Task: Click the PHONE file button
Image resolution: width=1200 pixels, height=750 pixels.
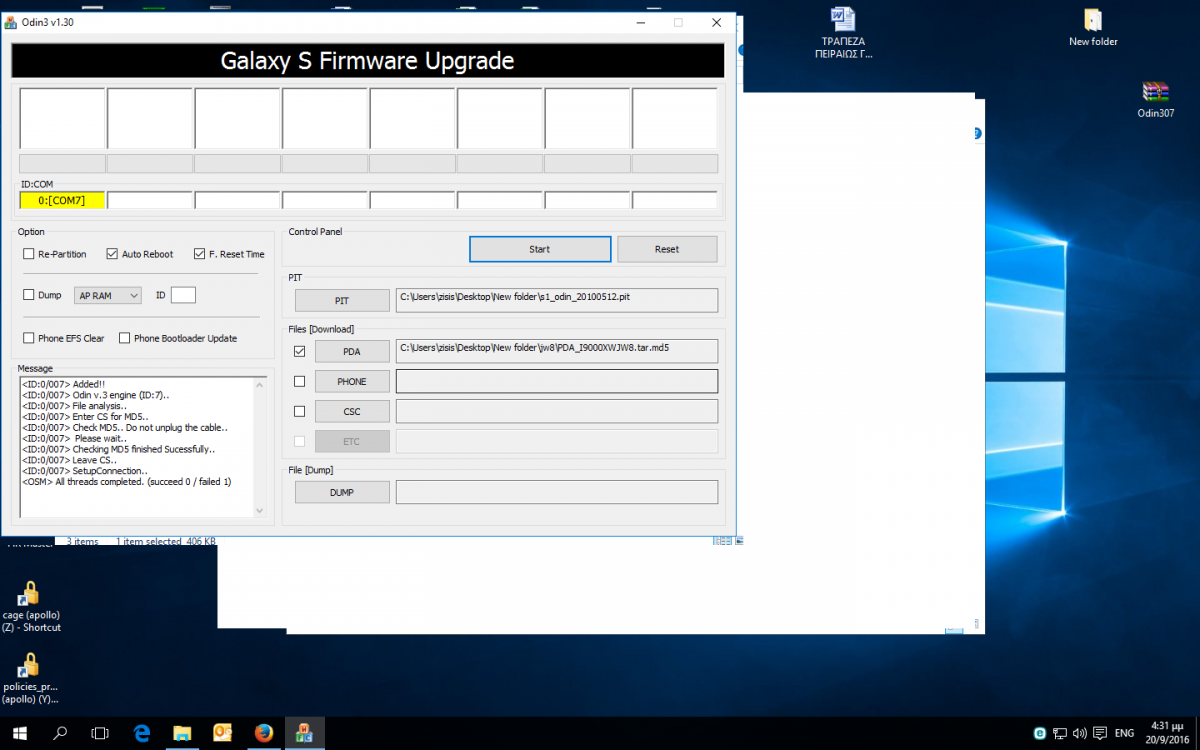Action: [351, 381]
